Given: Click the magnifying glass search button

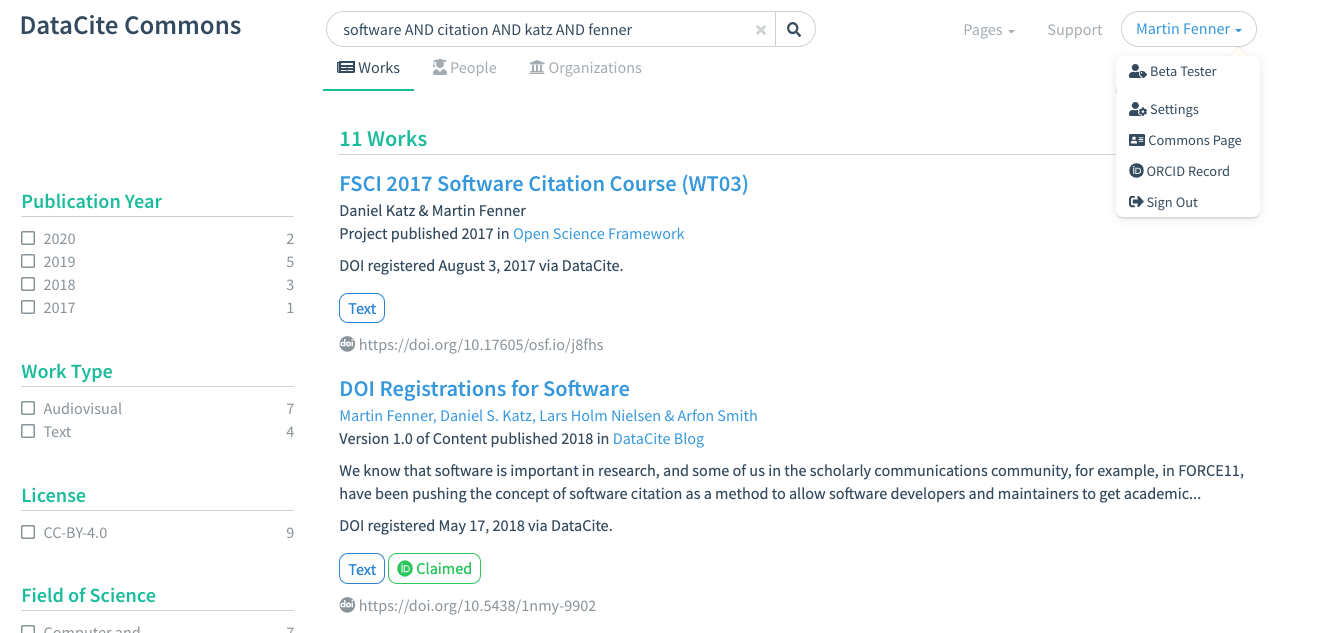Looking at the screenshot, I should (794, 30).
